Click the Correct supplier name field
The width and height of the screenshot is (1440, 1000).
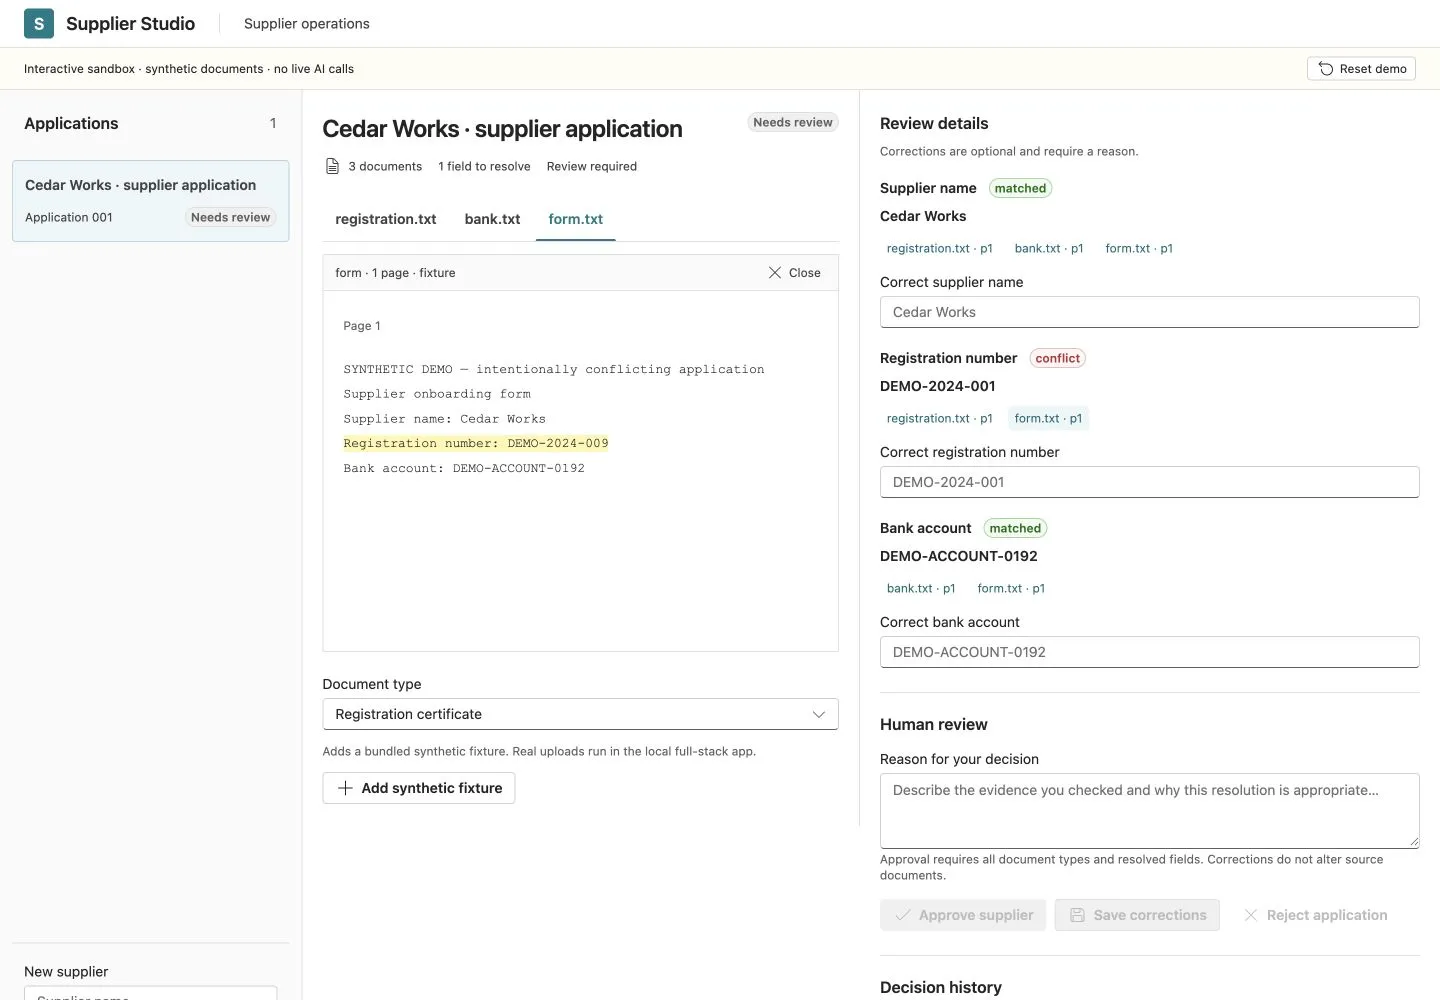(1150, 312)
